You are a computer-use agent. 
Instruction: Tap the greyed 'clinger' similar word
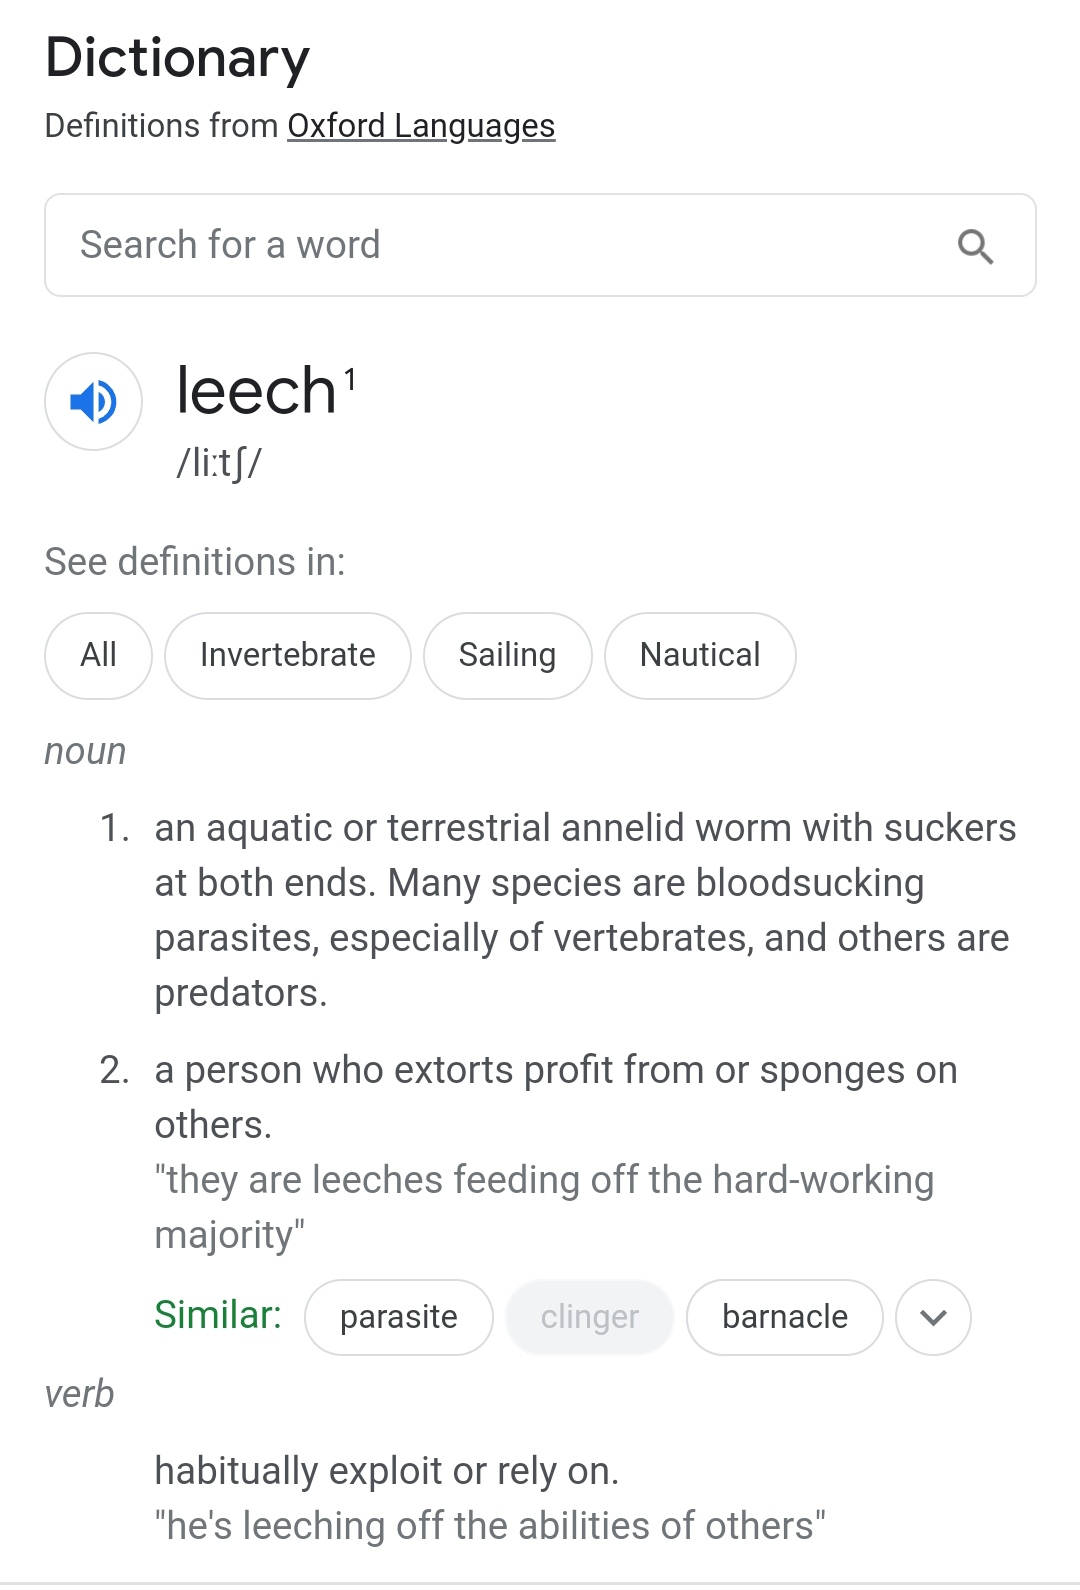[589, 1317]
